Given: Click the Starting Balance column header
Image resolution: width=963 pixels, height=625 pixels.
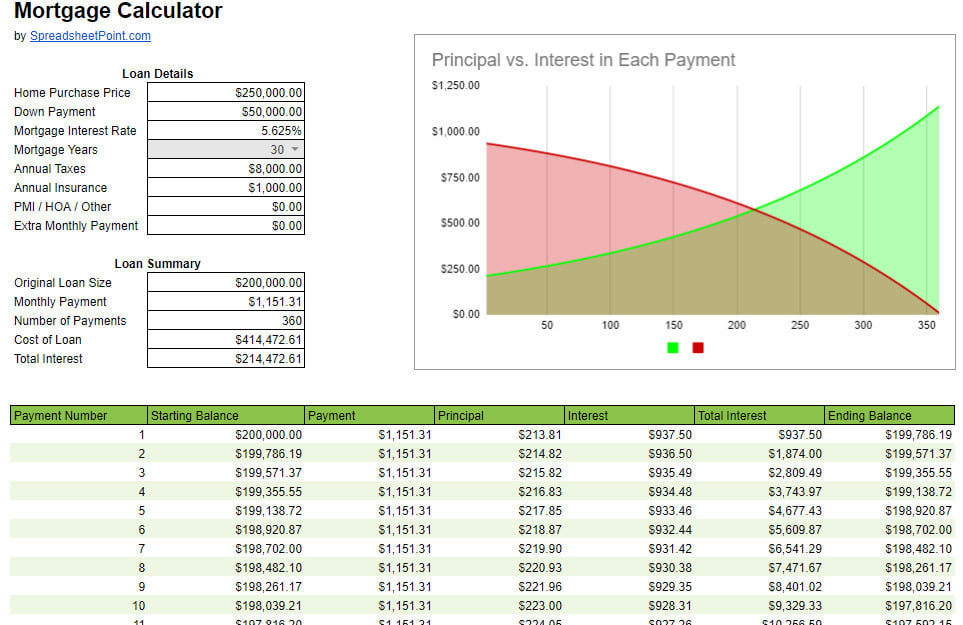Looking at the screenshot, I should pyautogui.click(x=226, y=415).
